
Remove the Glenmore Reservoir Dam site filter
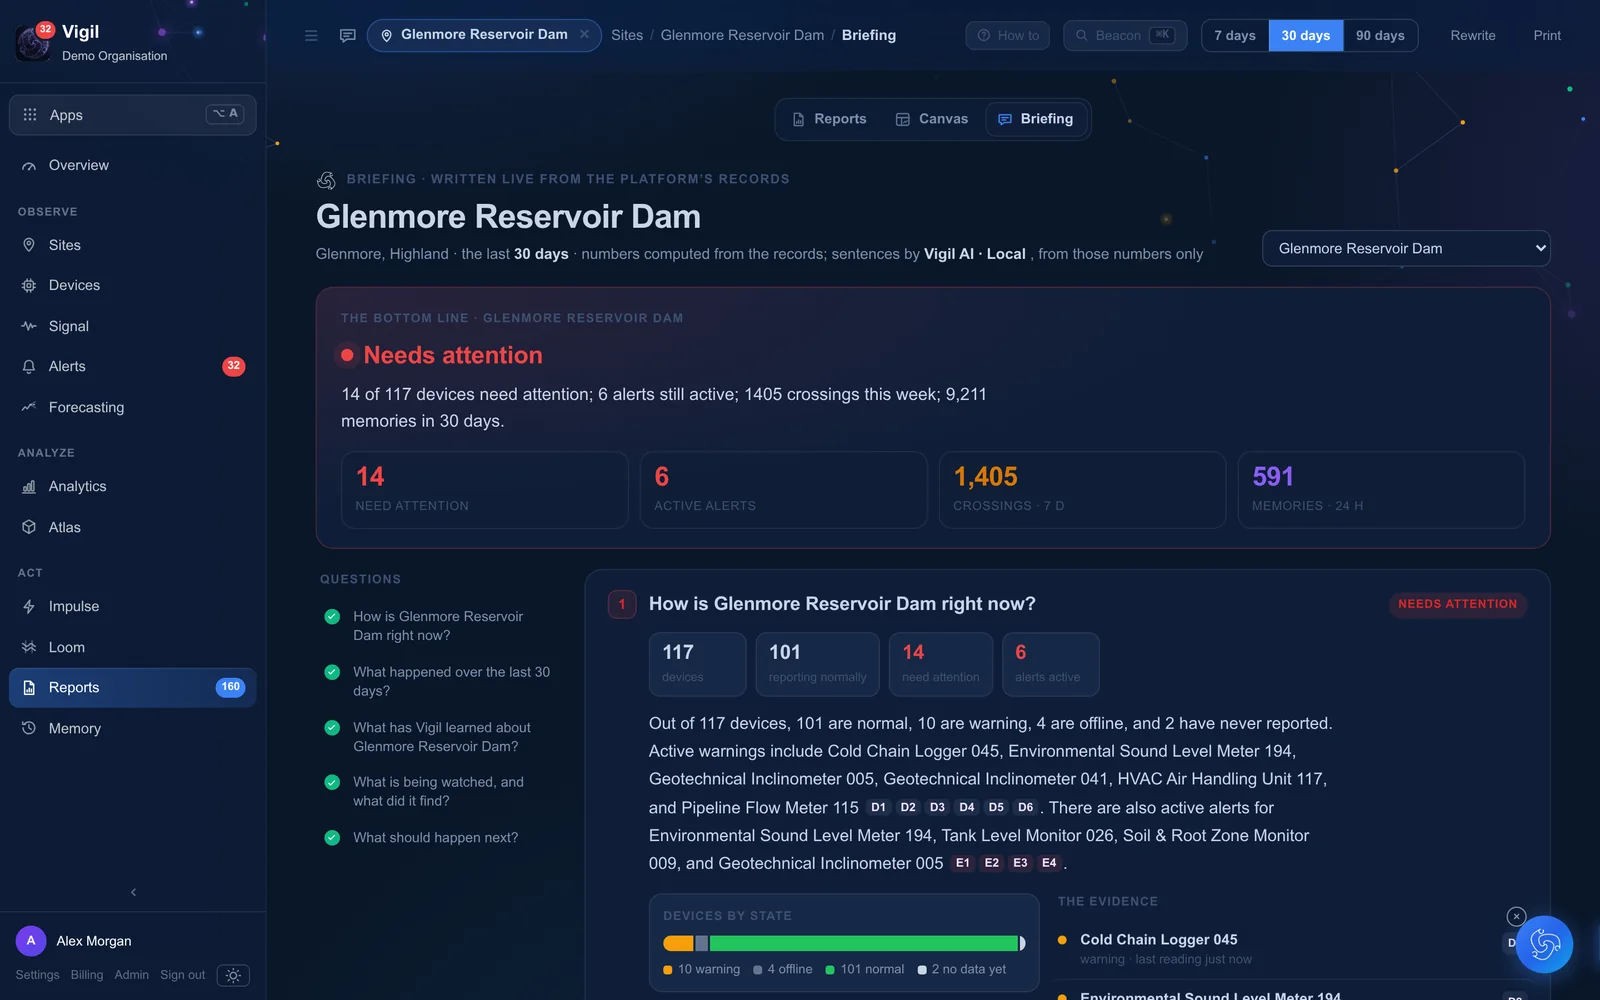coord(585,34)
